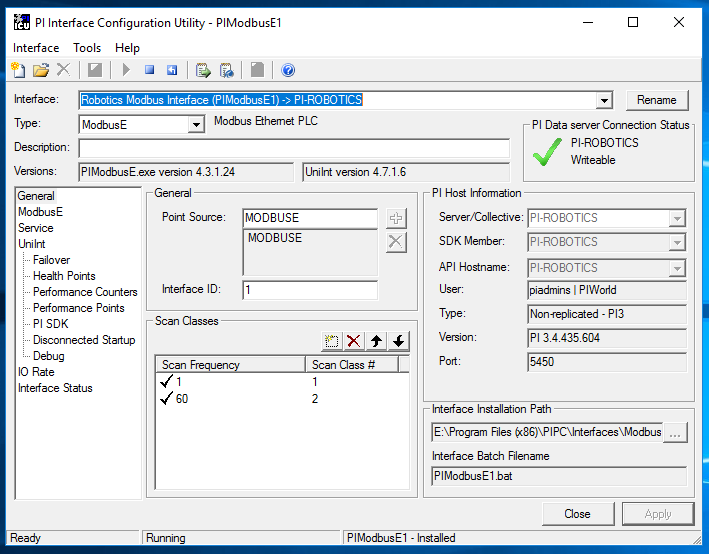Open the Help menu
709x554 pixels.
coord(127,47)
